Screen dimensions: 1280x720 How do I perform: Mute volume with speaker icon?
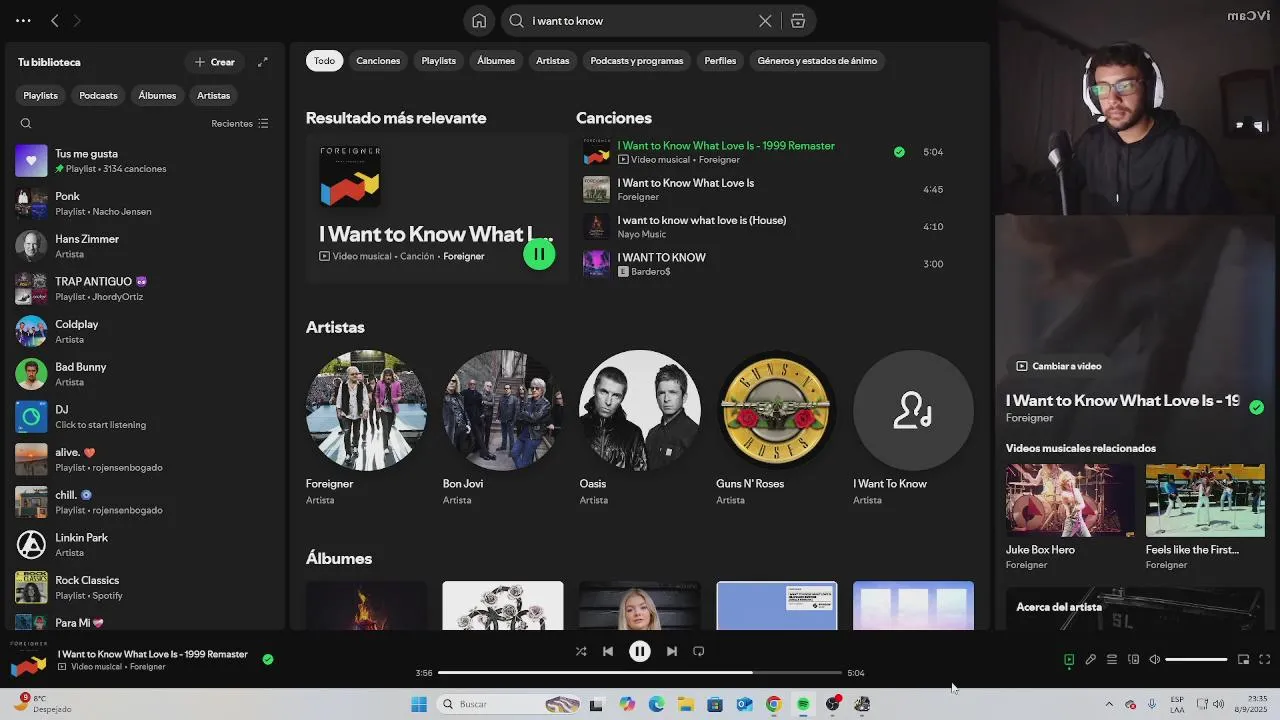(x=1155, y=660)
